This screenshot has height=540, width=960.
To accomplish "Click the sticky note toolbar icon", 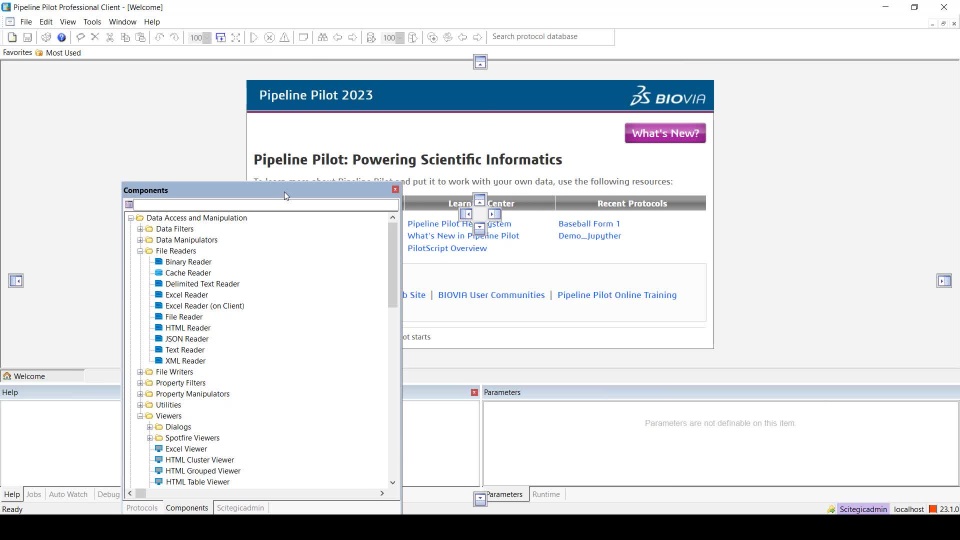I will point(303,37).
